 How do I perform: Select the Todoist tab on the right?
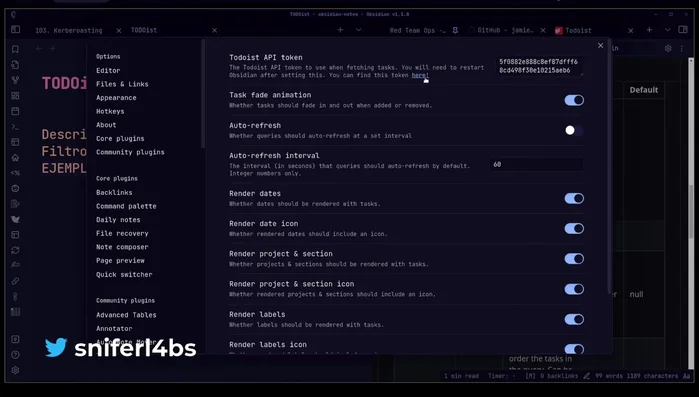pos(578,30)
